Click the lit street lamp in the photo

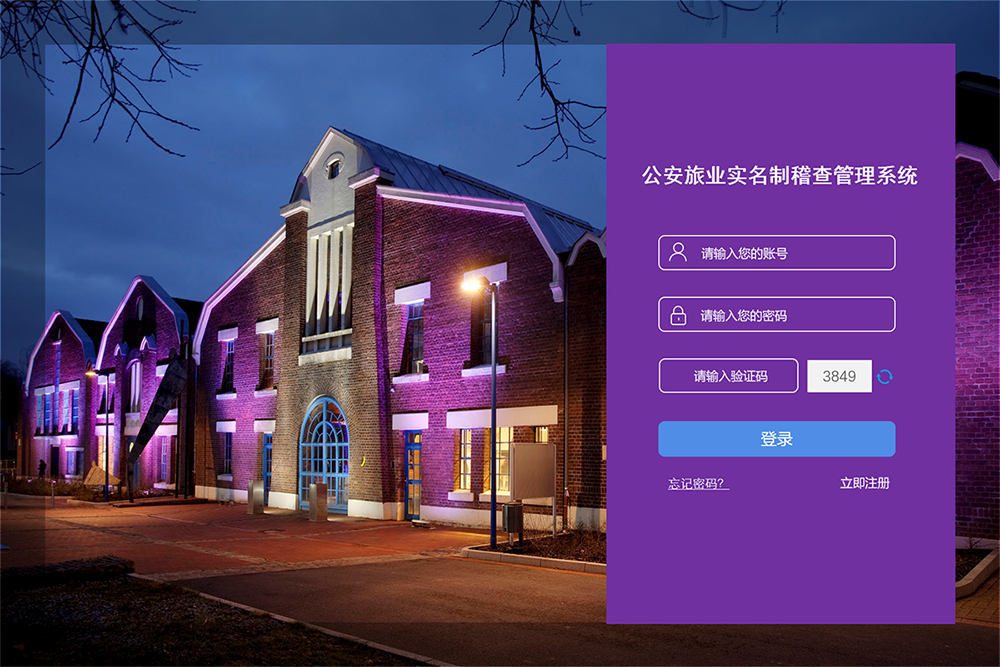(x=473, y=285)
